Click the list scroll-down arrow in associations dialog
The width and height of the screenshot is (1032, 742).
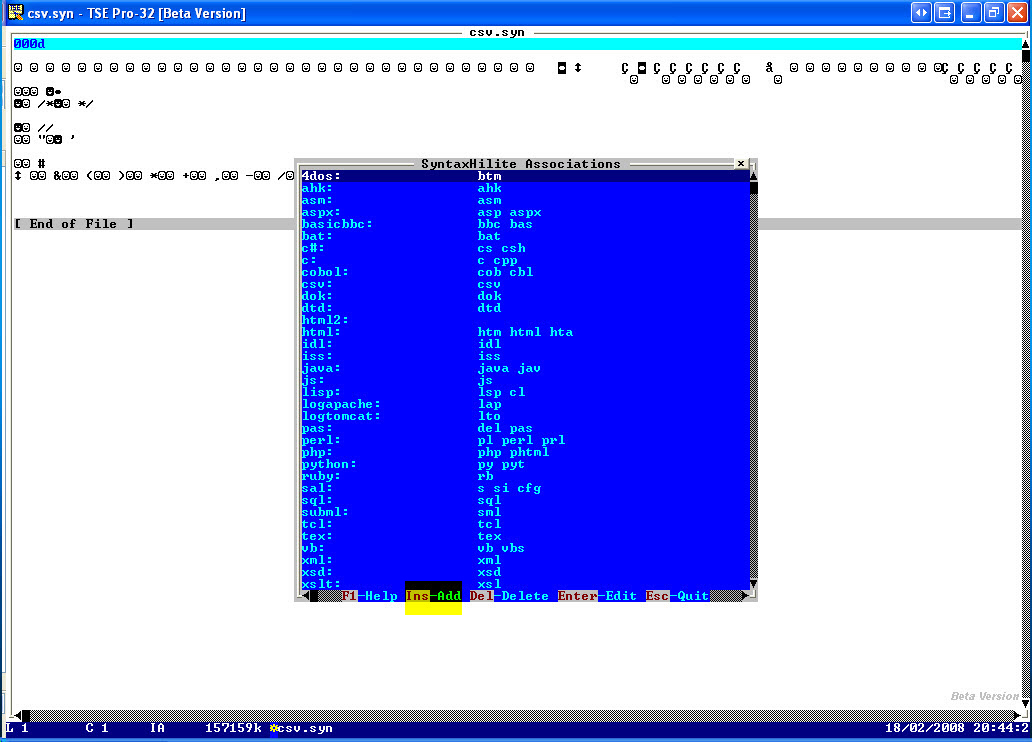[x=754, y=584]
